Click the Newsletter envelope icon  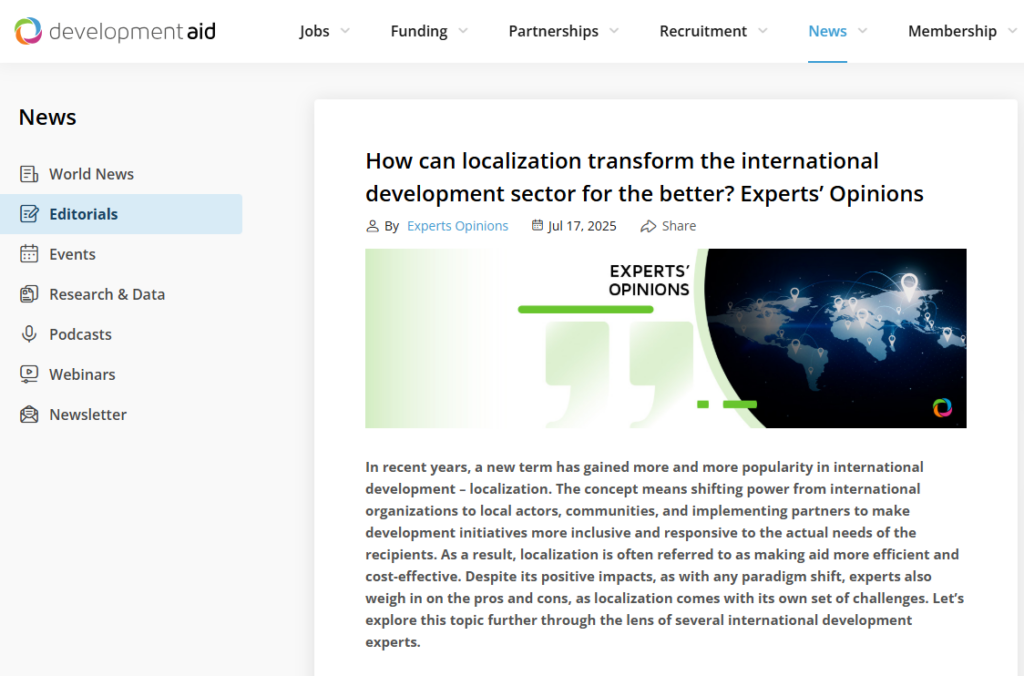tap(29, 414)
